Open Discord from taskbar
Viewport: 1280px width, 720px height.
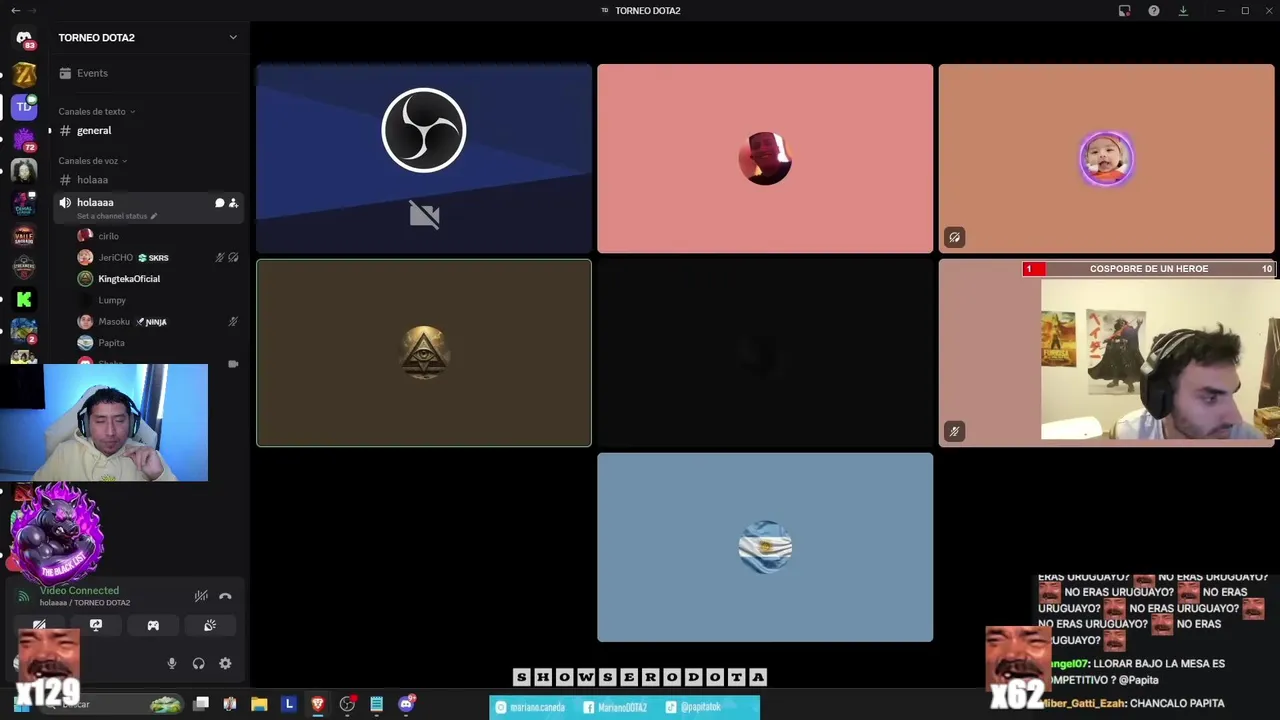pyautogui.click(x=406, y=704)
